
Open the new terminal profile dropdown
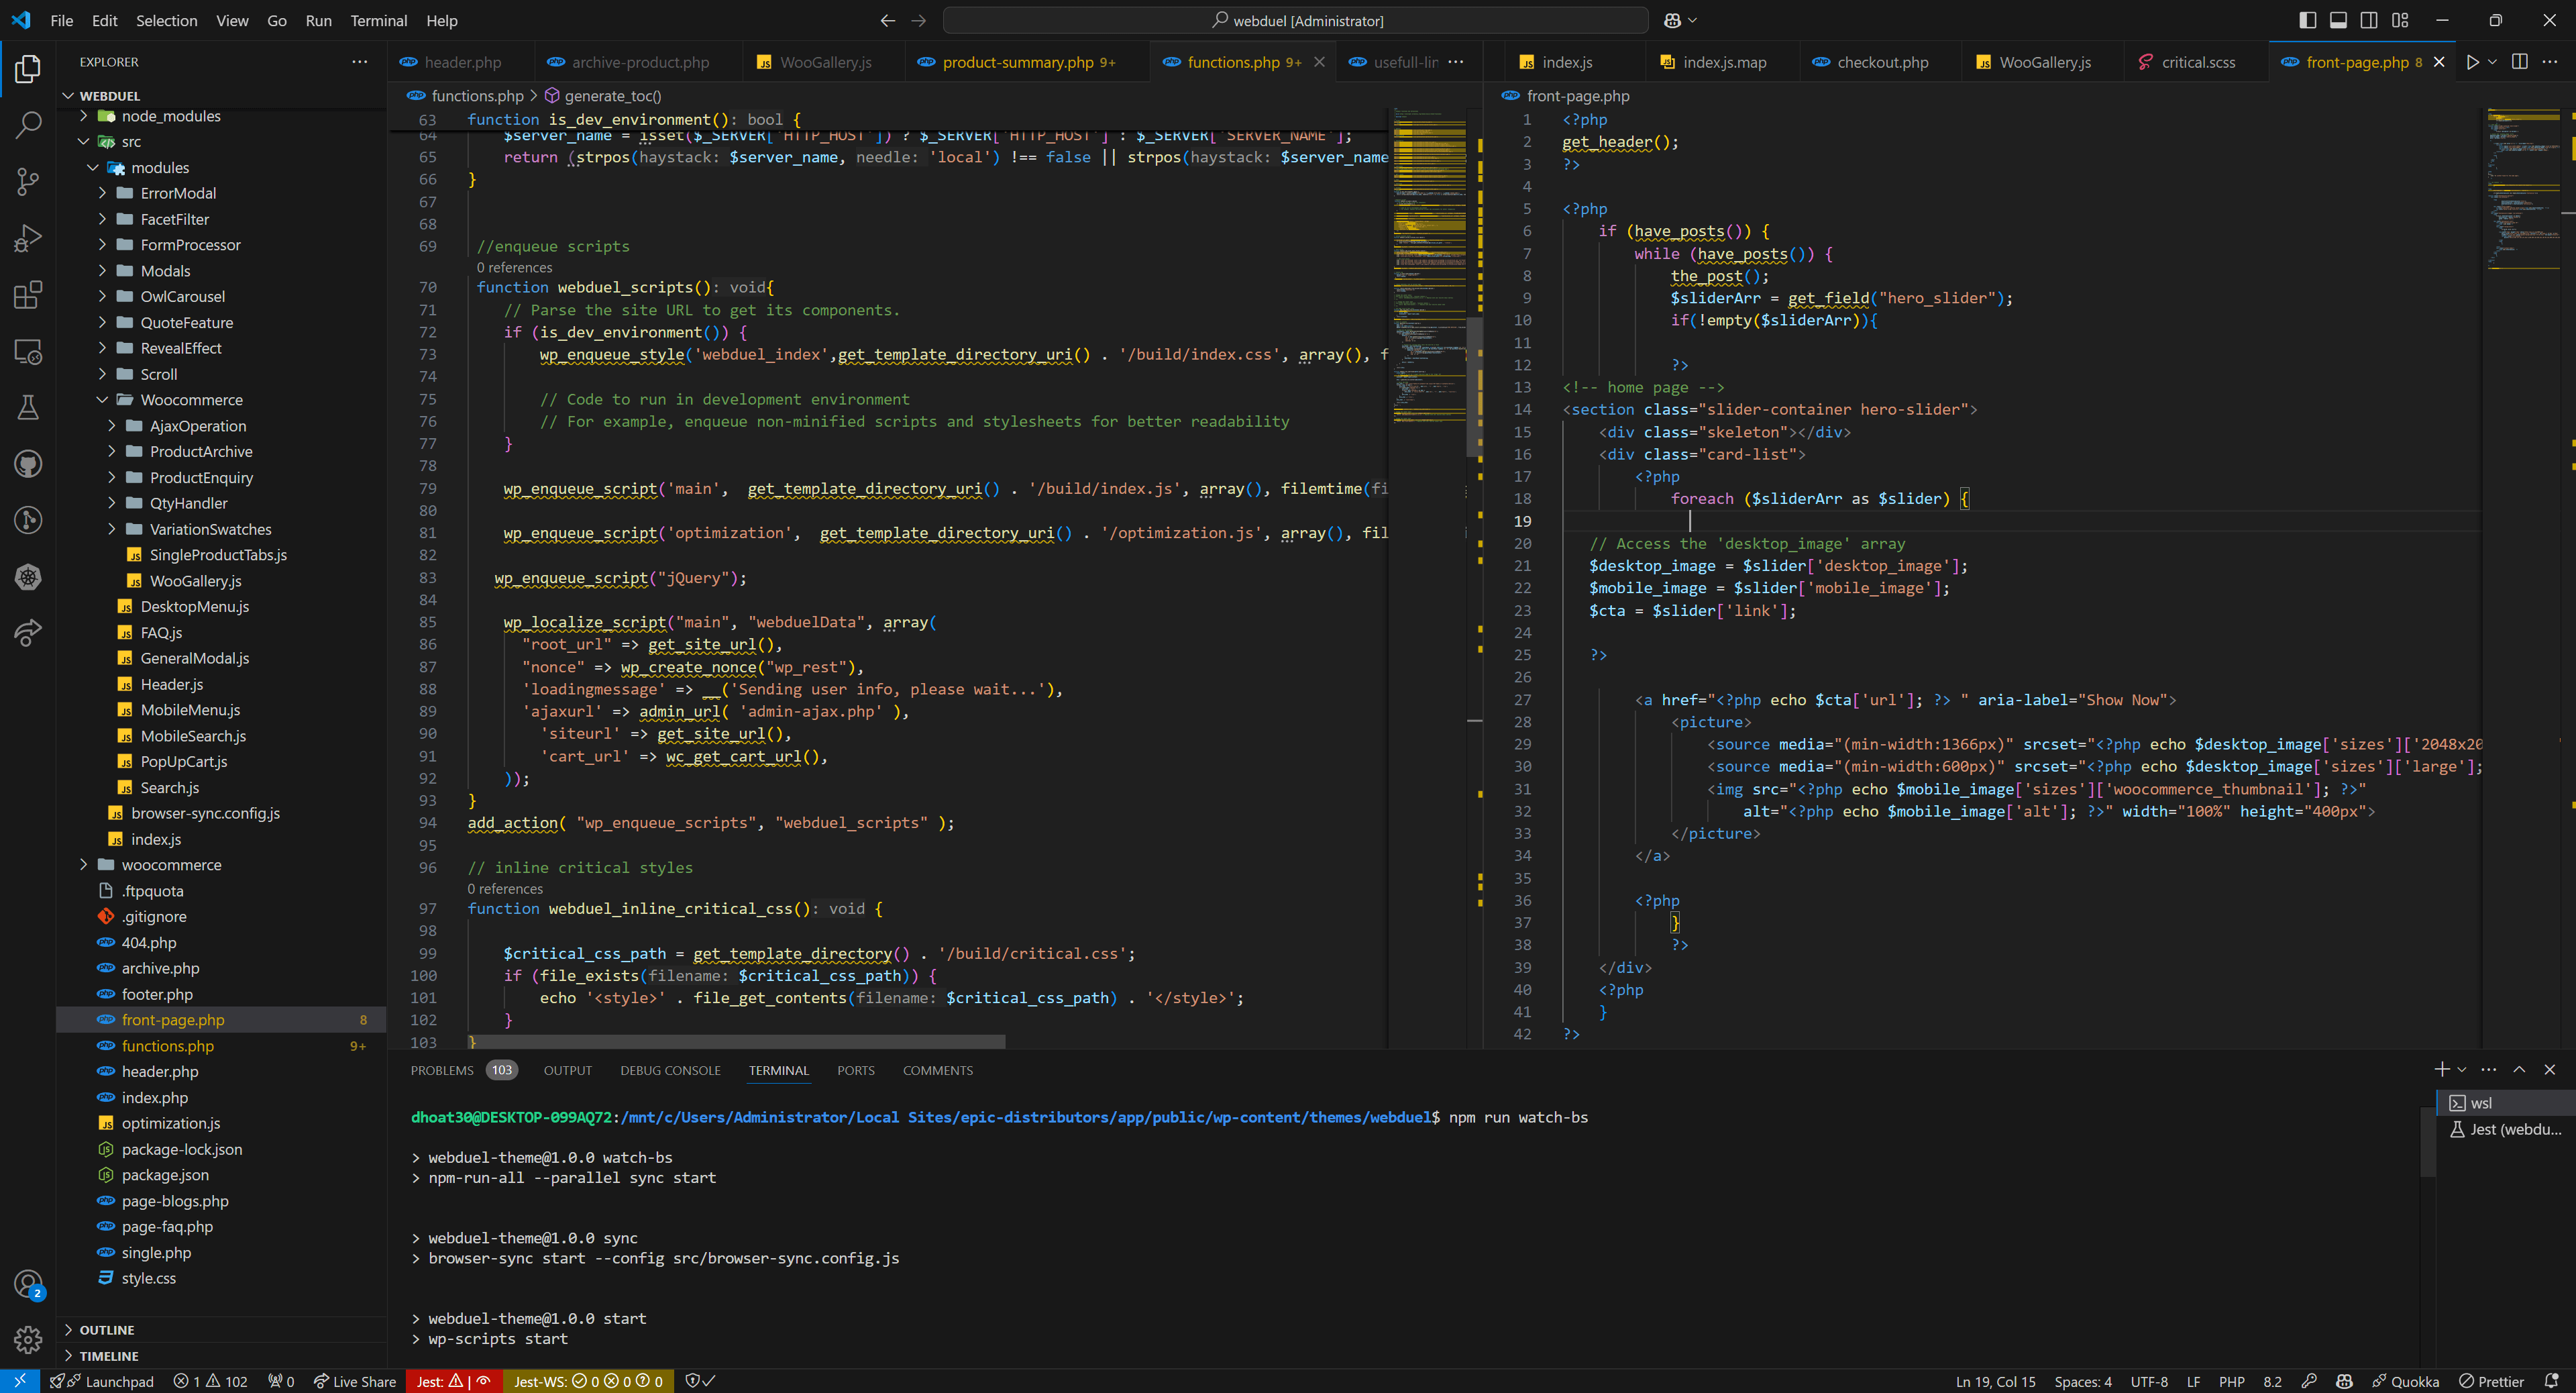2462,1069
